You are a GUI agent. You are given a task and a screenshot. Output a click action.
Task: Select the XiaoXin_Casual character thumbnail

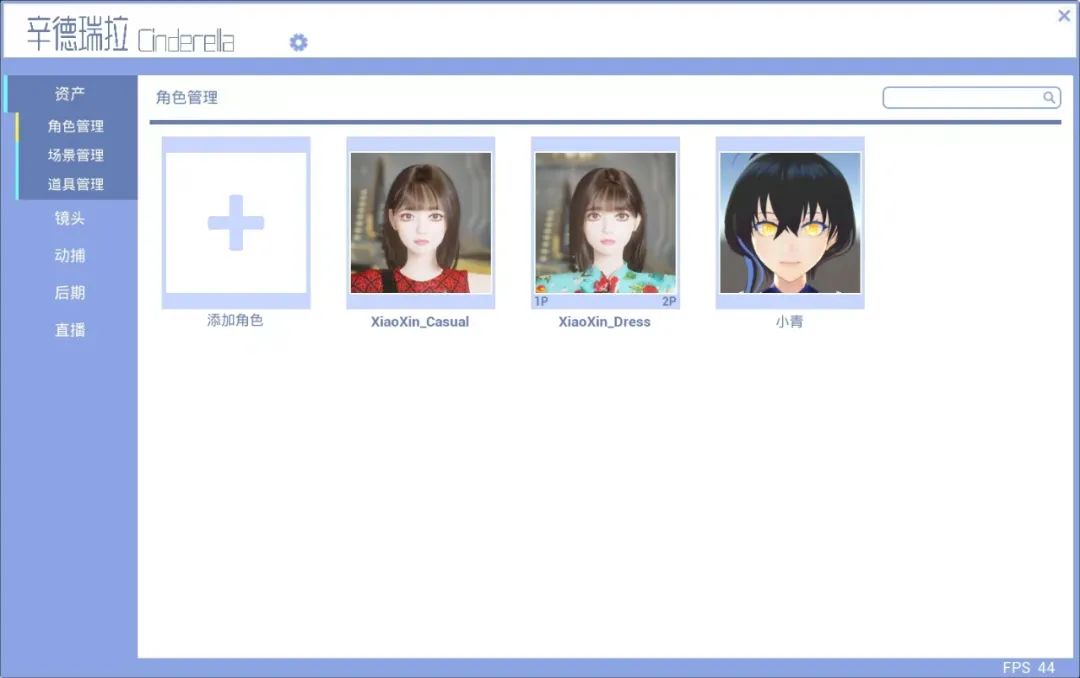tap(421, 223)
